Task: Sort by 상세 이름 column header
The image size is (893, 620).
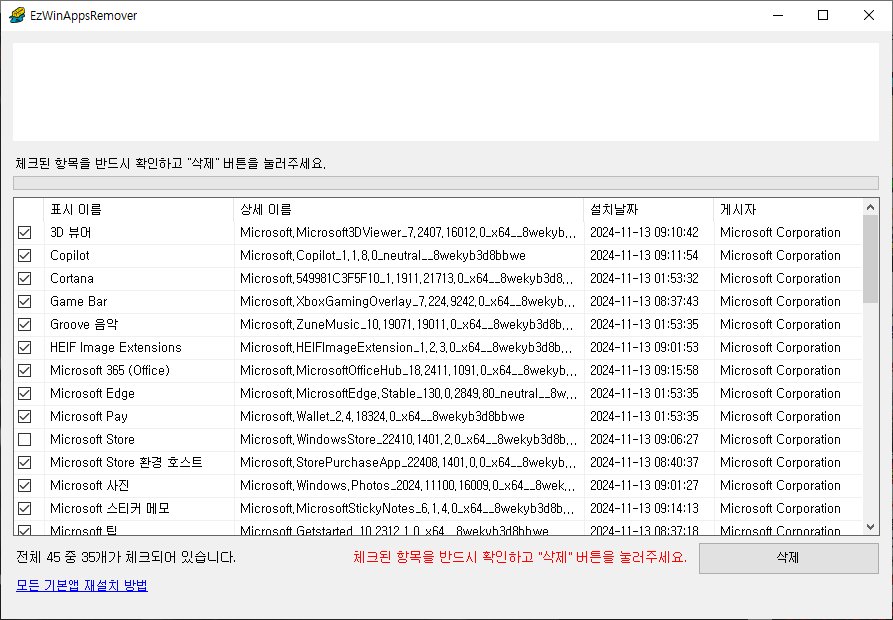Action: point(408,210)
